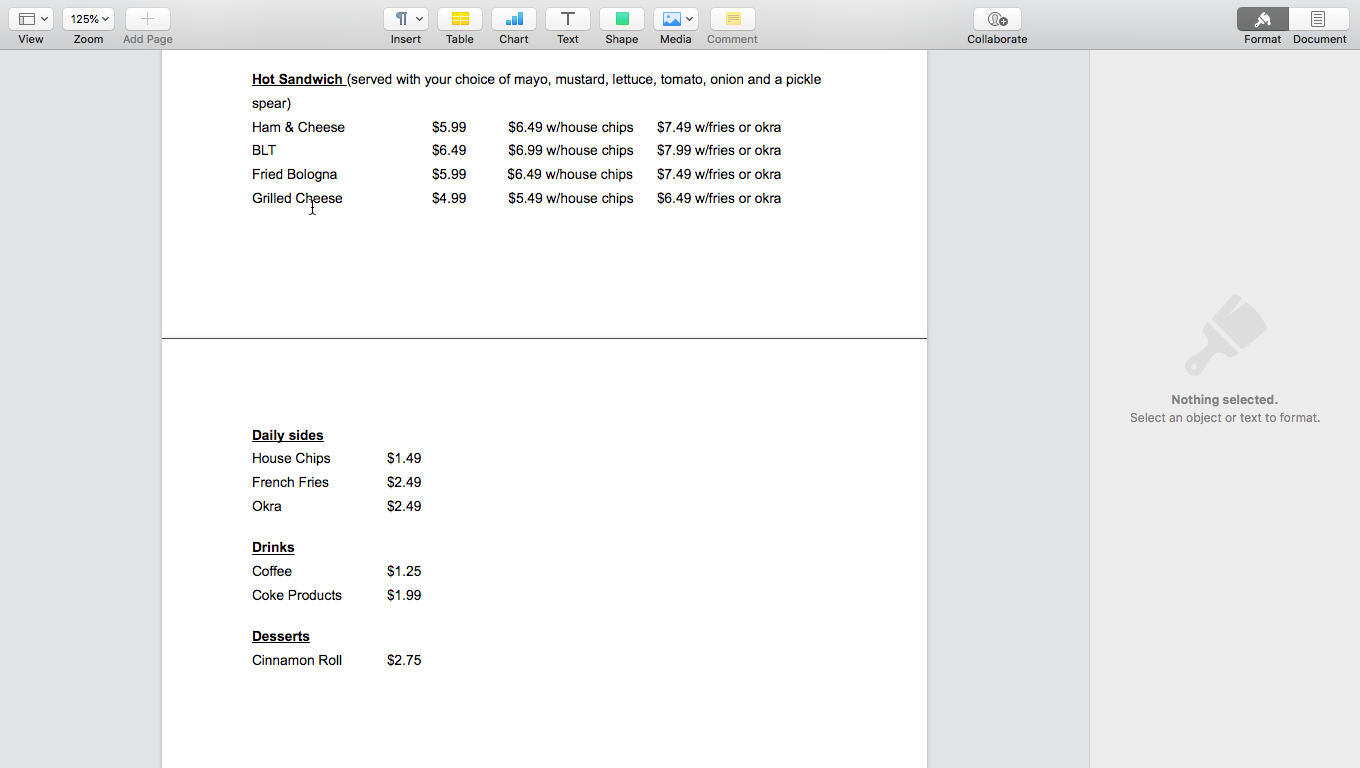1360x768 pixels.
Task: Add a Shape with the green square icon
Action: coord(622,19)
